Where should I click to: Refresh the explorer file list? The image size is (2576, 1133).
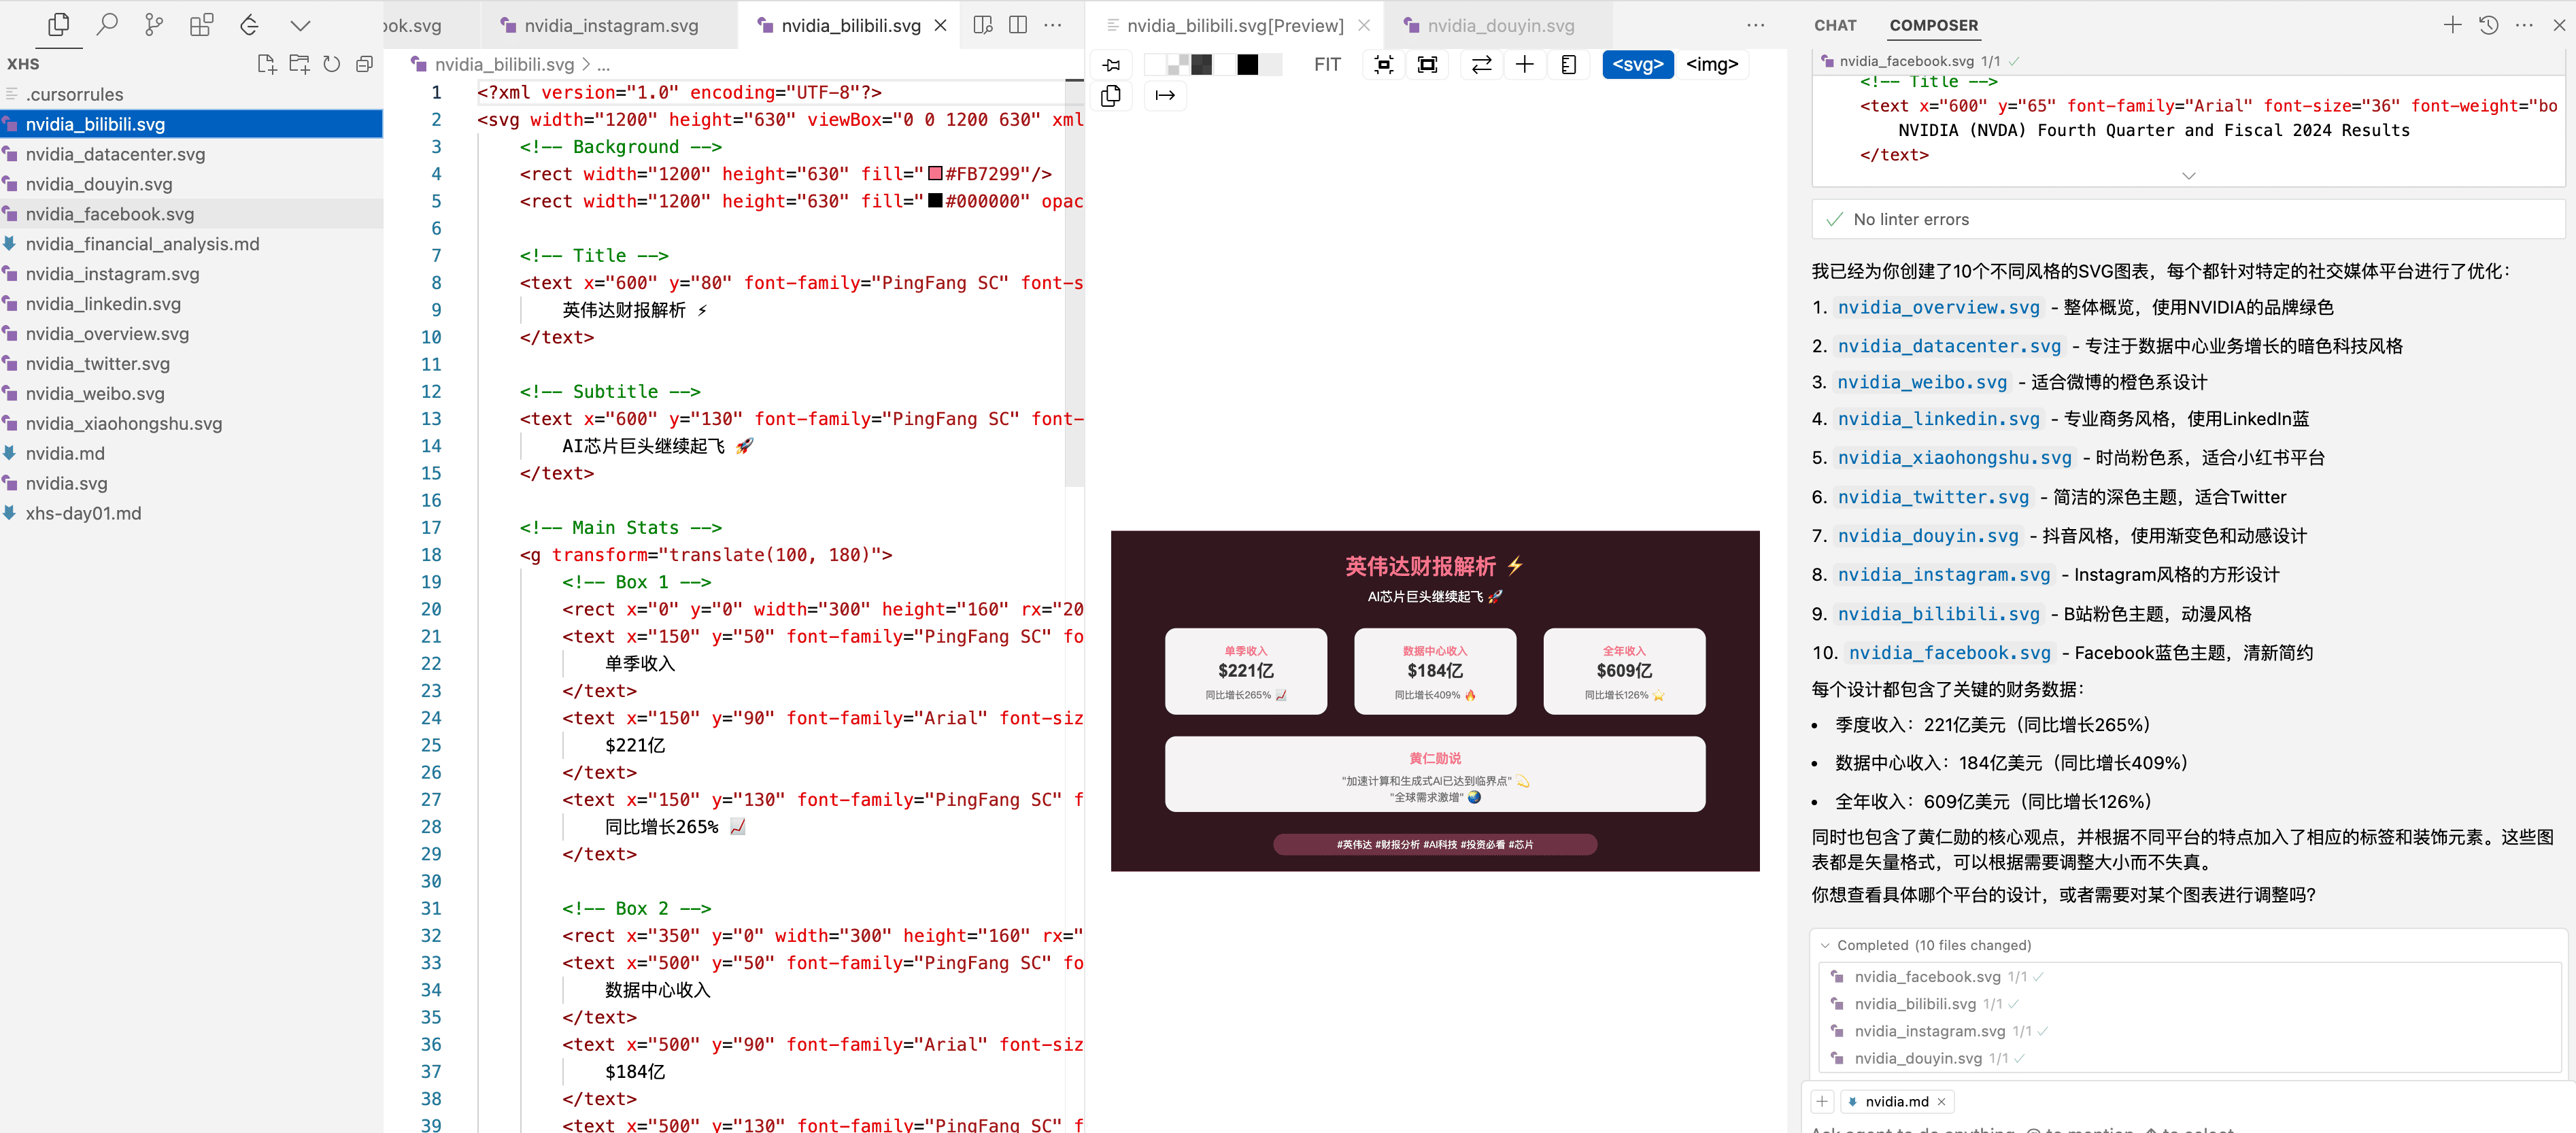pos(332,64)
